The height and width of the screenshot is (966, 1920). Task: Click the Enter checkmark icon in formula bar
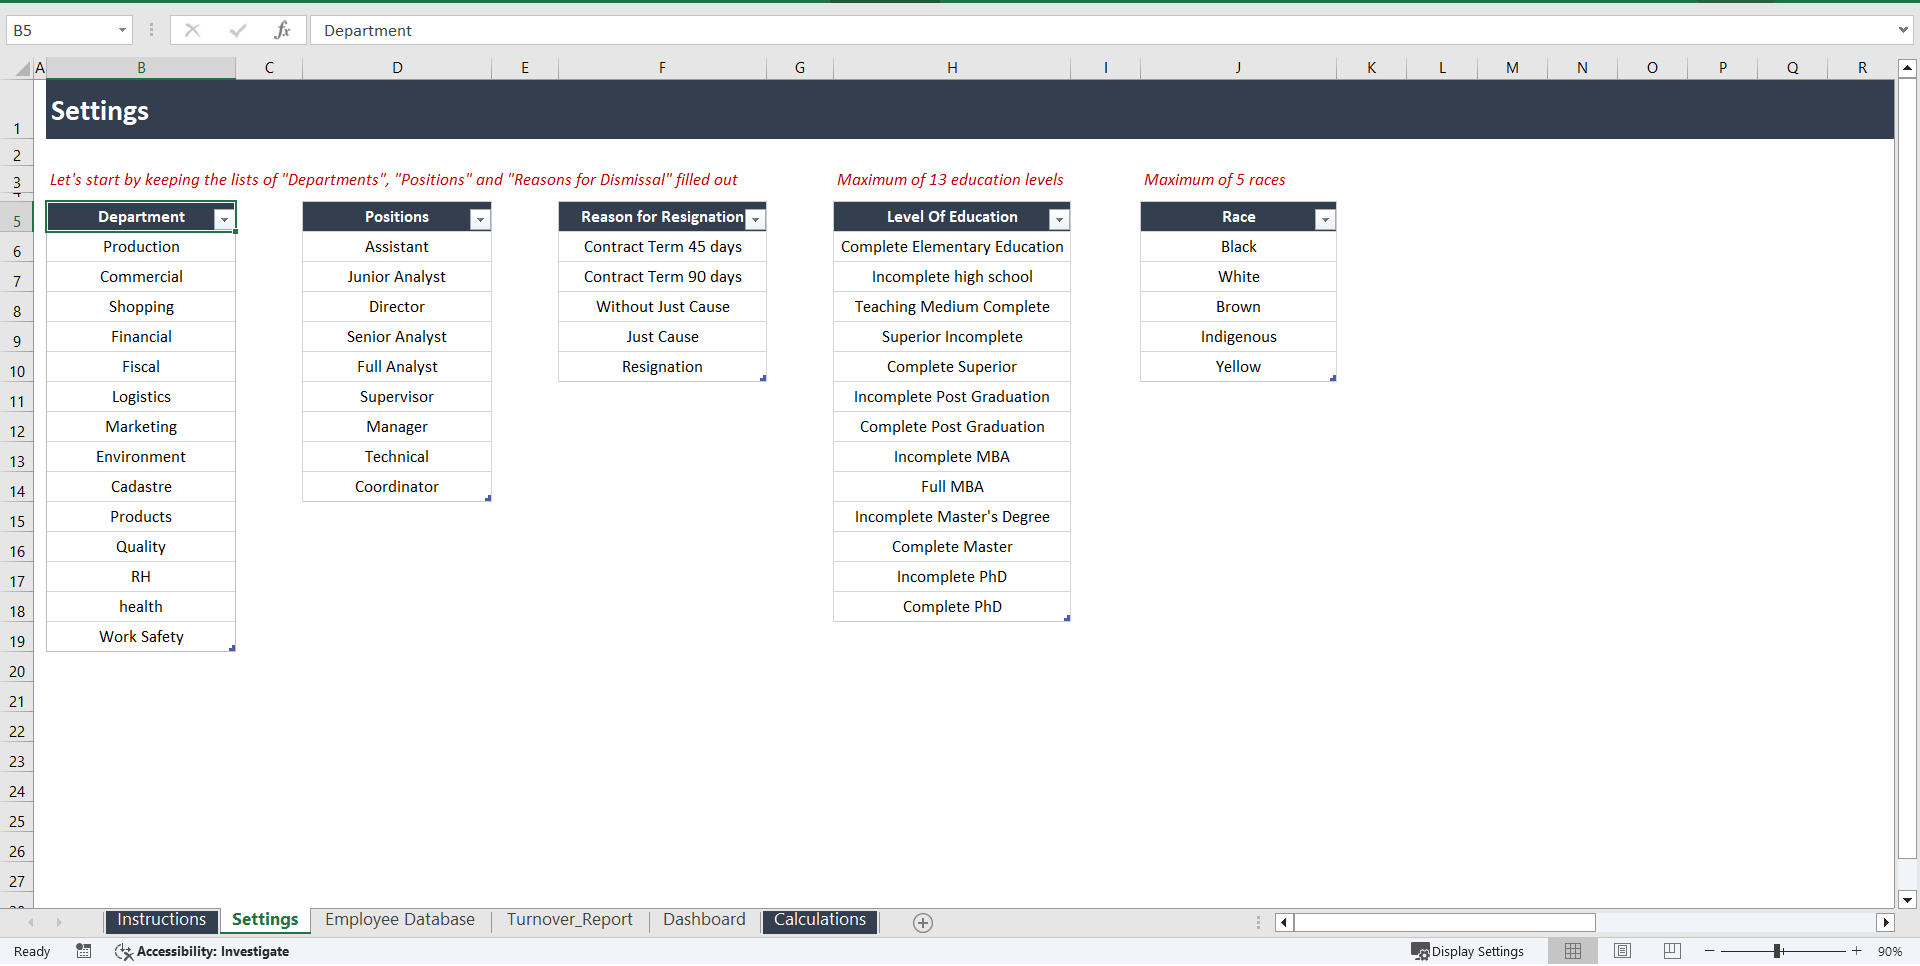coord(237,30)
